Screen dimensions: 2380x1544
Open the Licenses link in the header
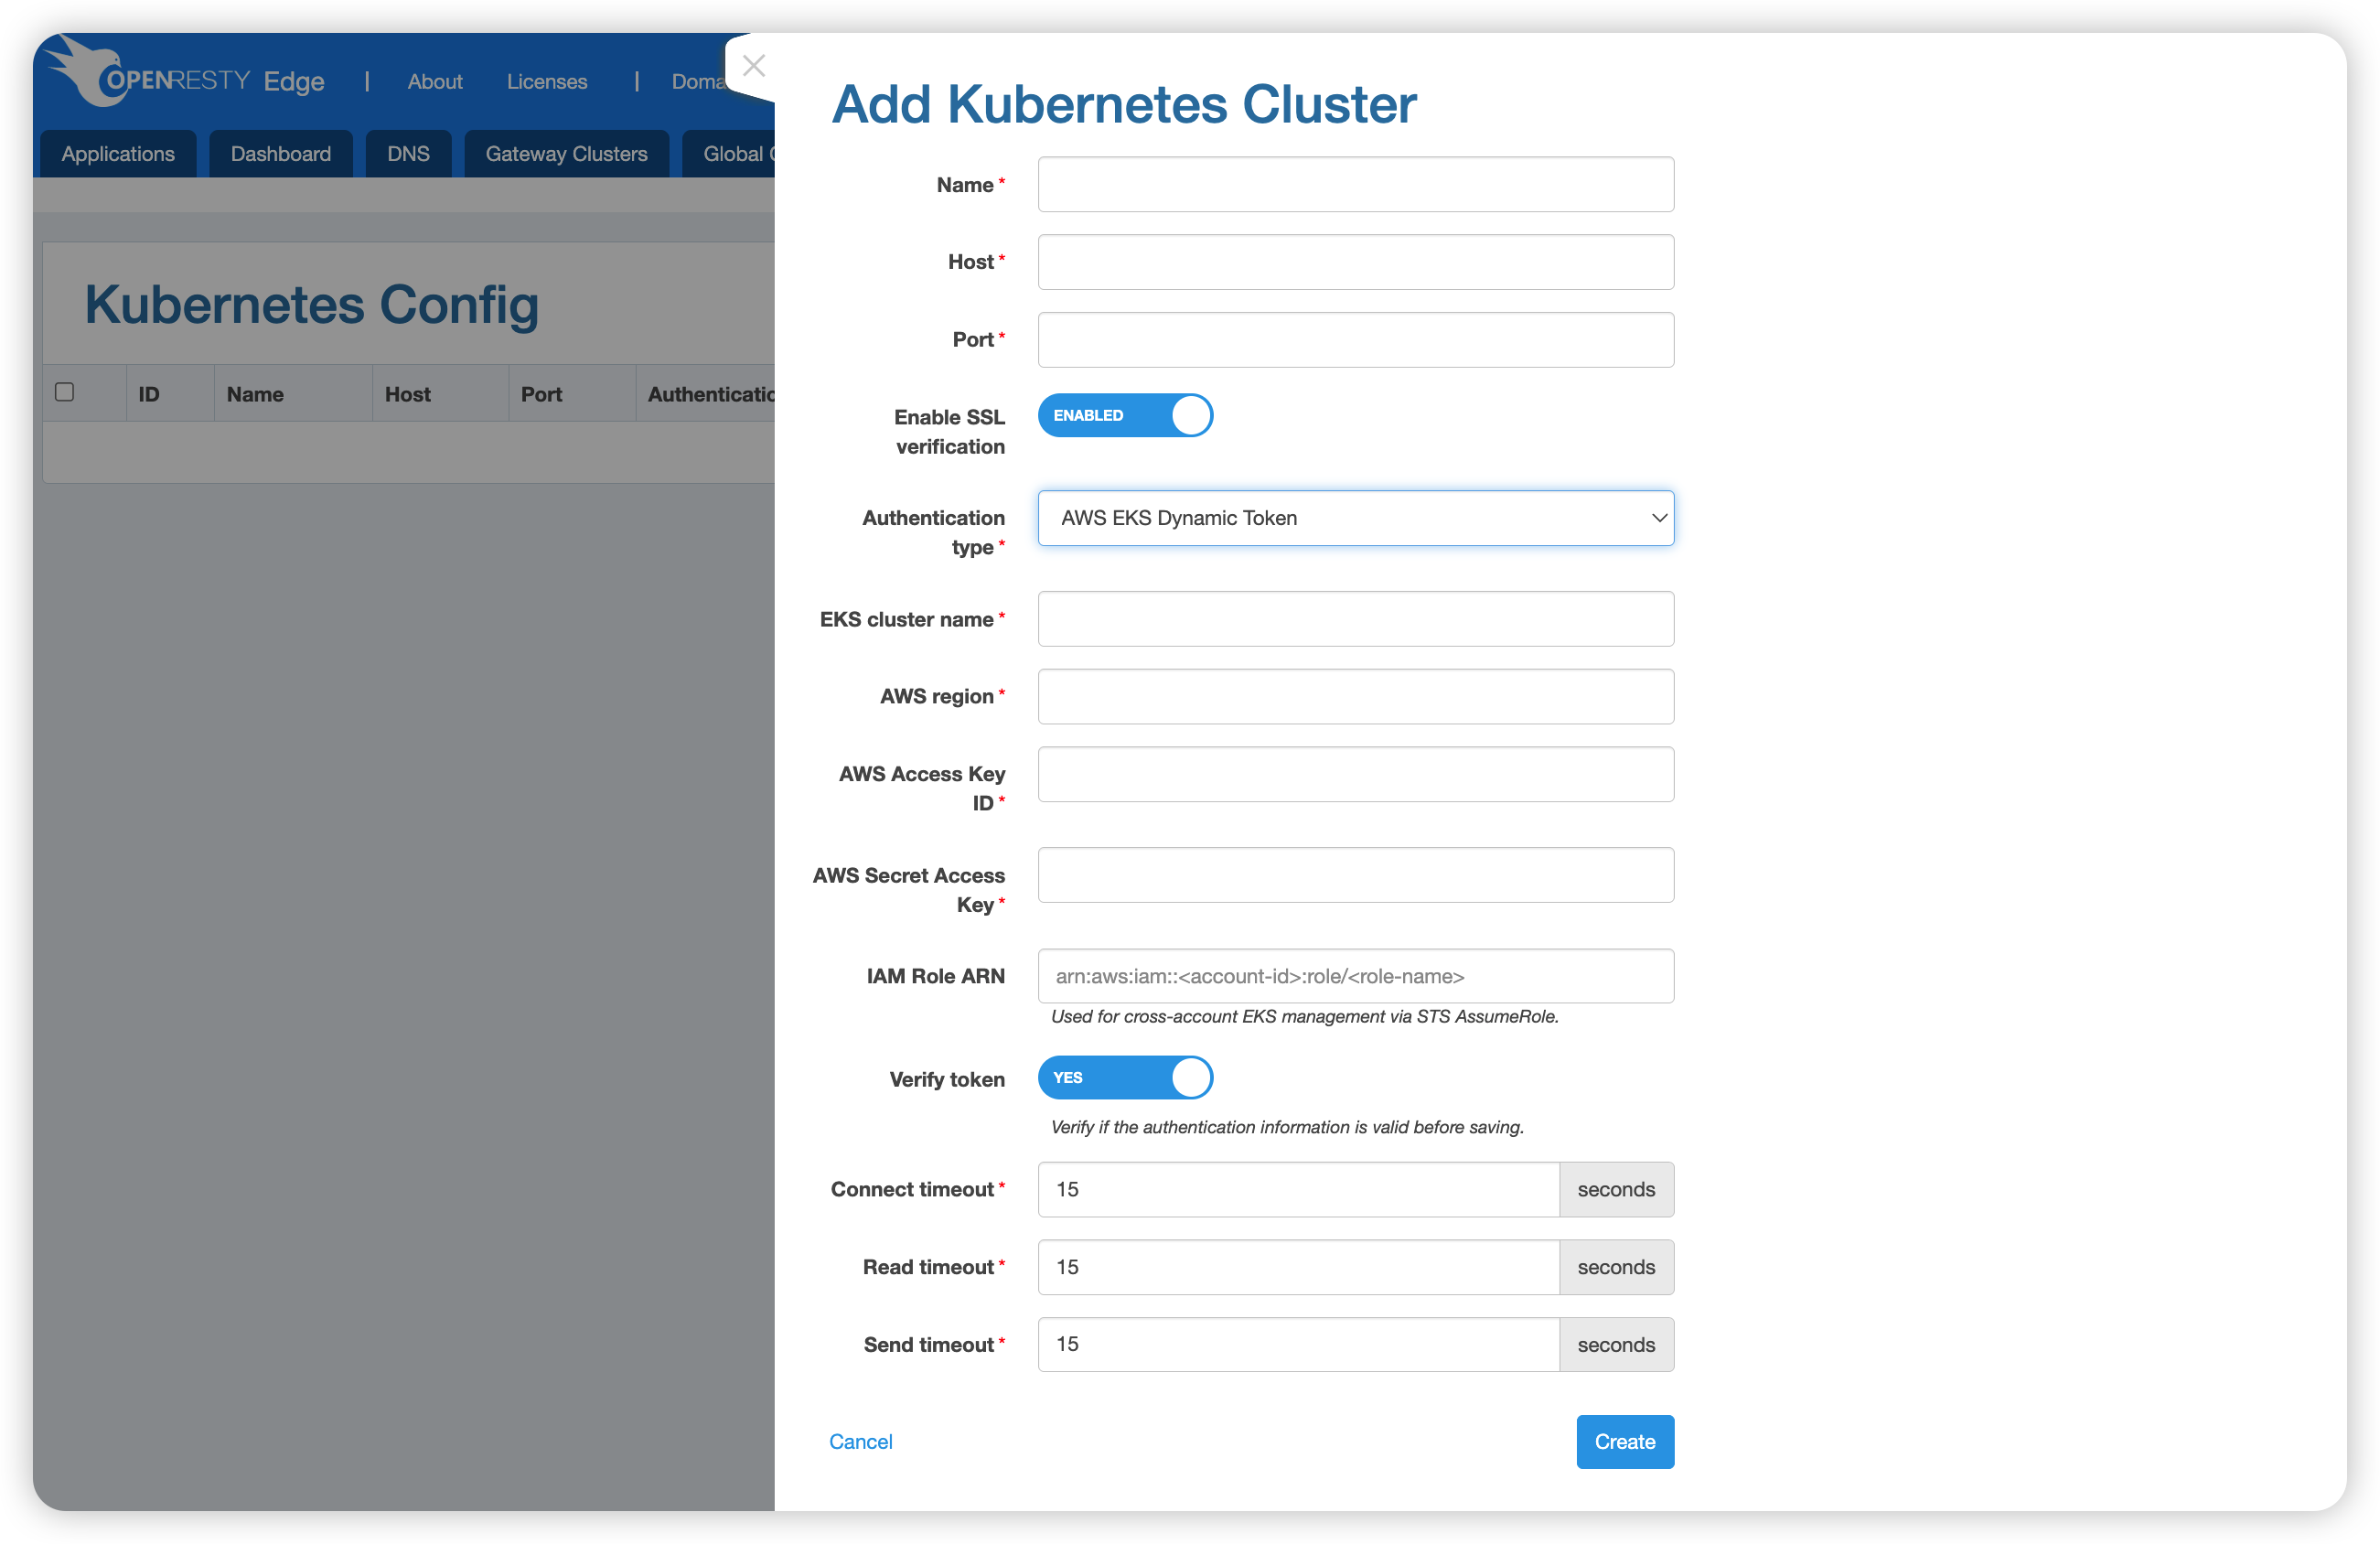[546, 82]
